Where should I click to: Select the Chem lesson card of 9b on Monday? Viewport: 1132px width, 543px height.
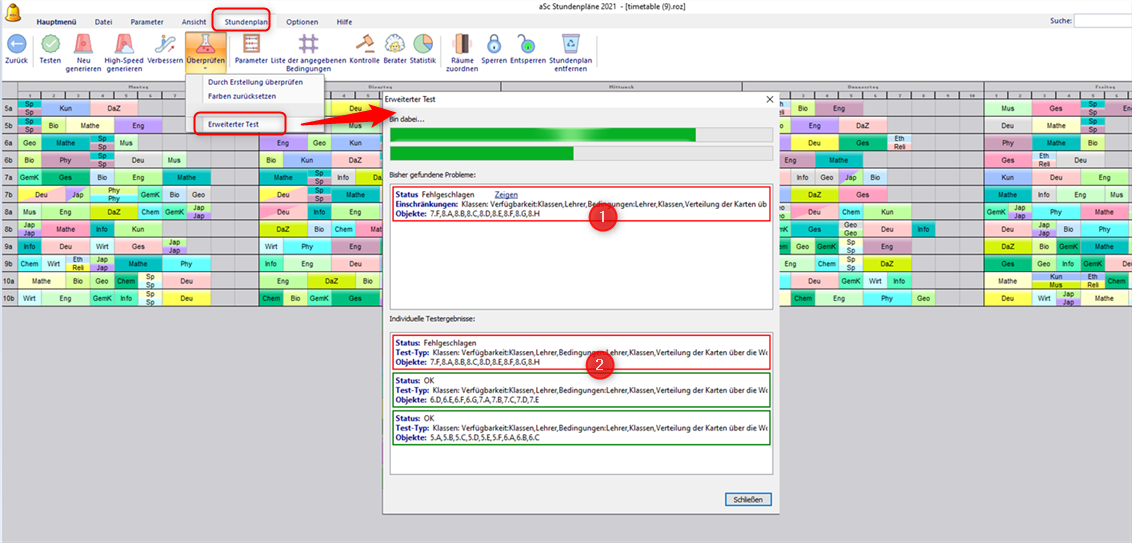(x=30, y=264)
